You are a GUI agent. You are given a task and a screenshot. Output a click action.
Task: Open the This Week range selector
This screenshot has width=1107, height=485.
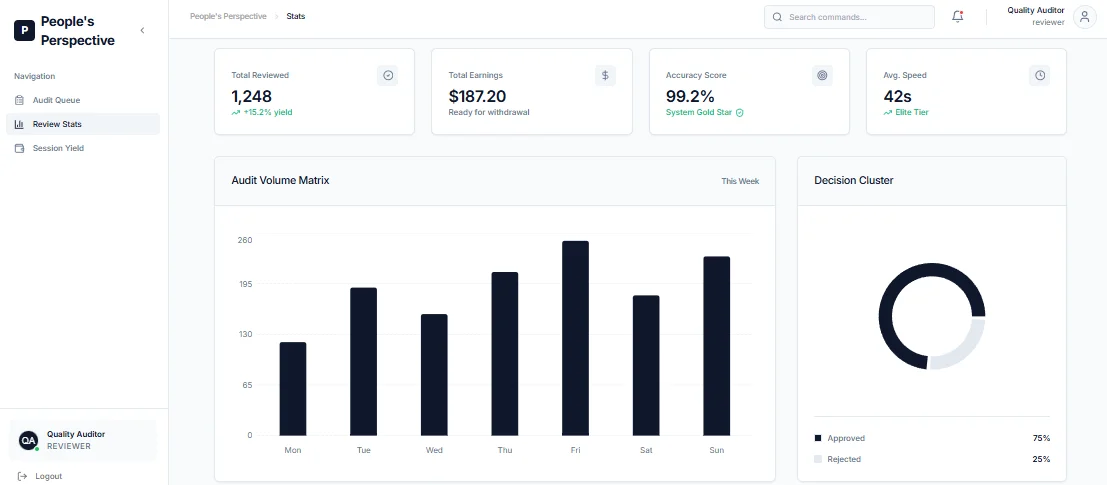pos(740,181)
